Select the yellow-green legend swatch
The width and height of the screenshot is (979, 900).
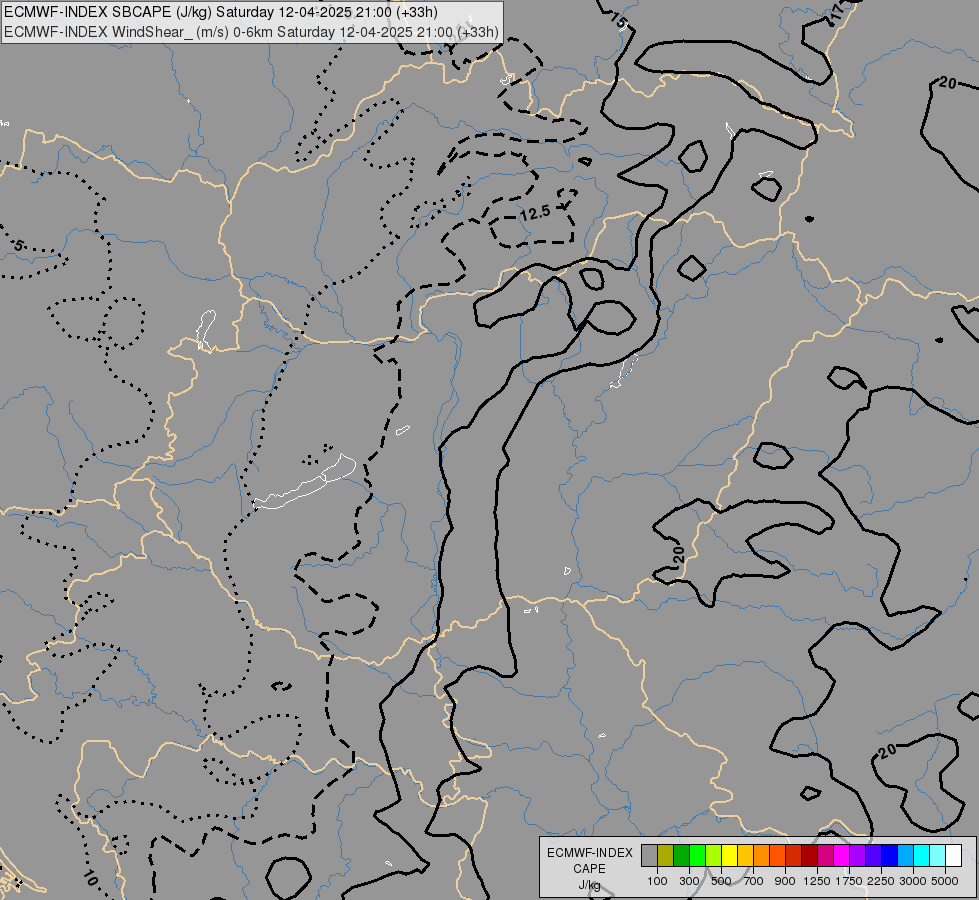714,855
